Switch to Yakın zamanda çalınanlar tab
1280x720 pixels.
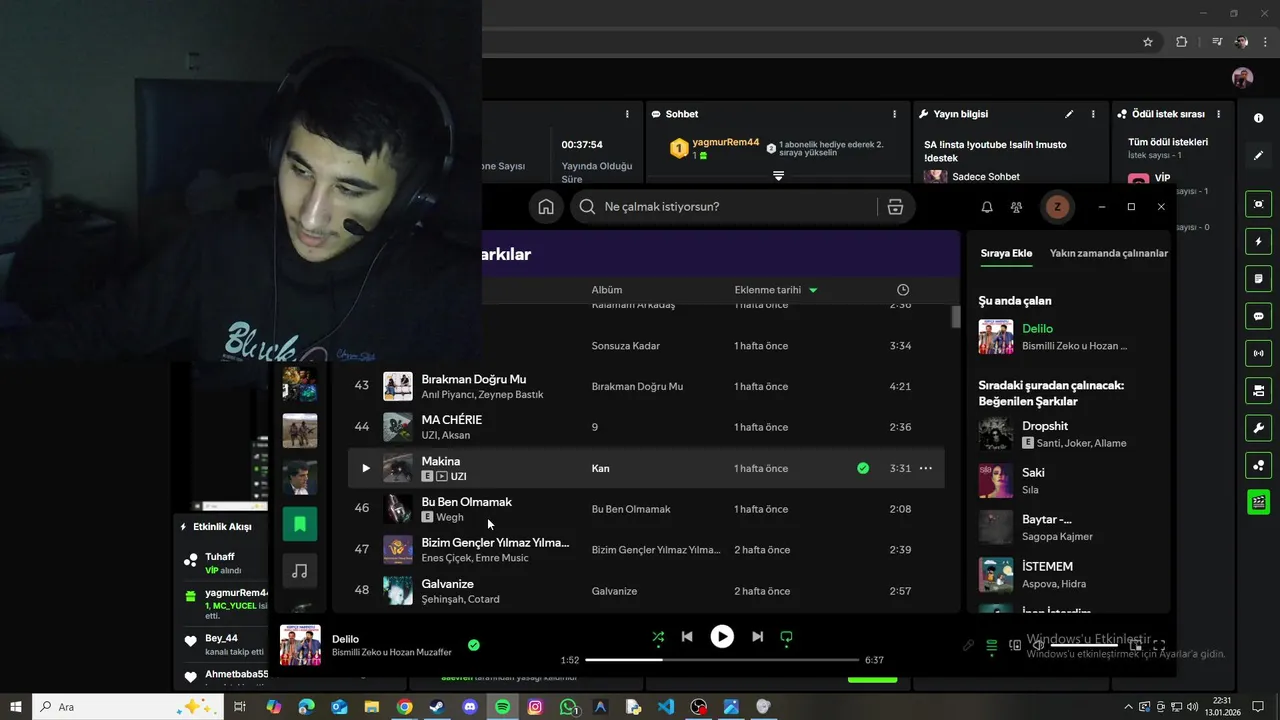click(x=1109, y=254)
